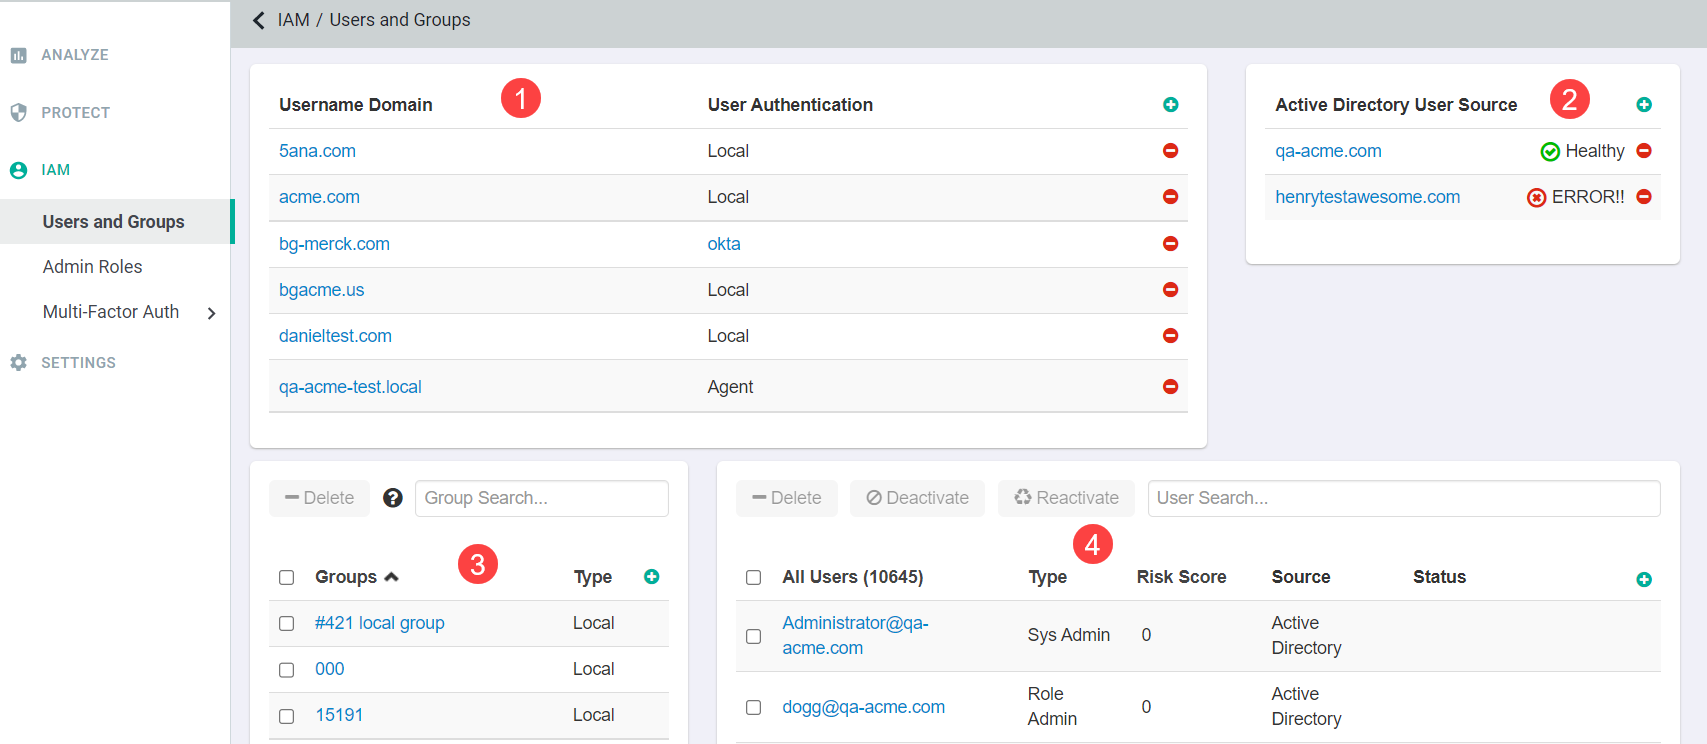Remove the 5ana.com domain entry
The height and width of the screenshot is (744, 1707).
click(x=1170, y=151)
